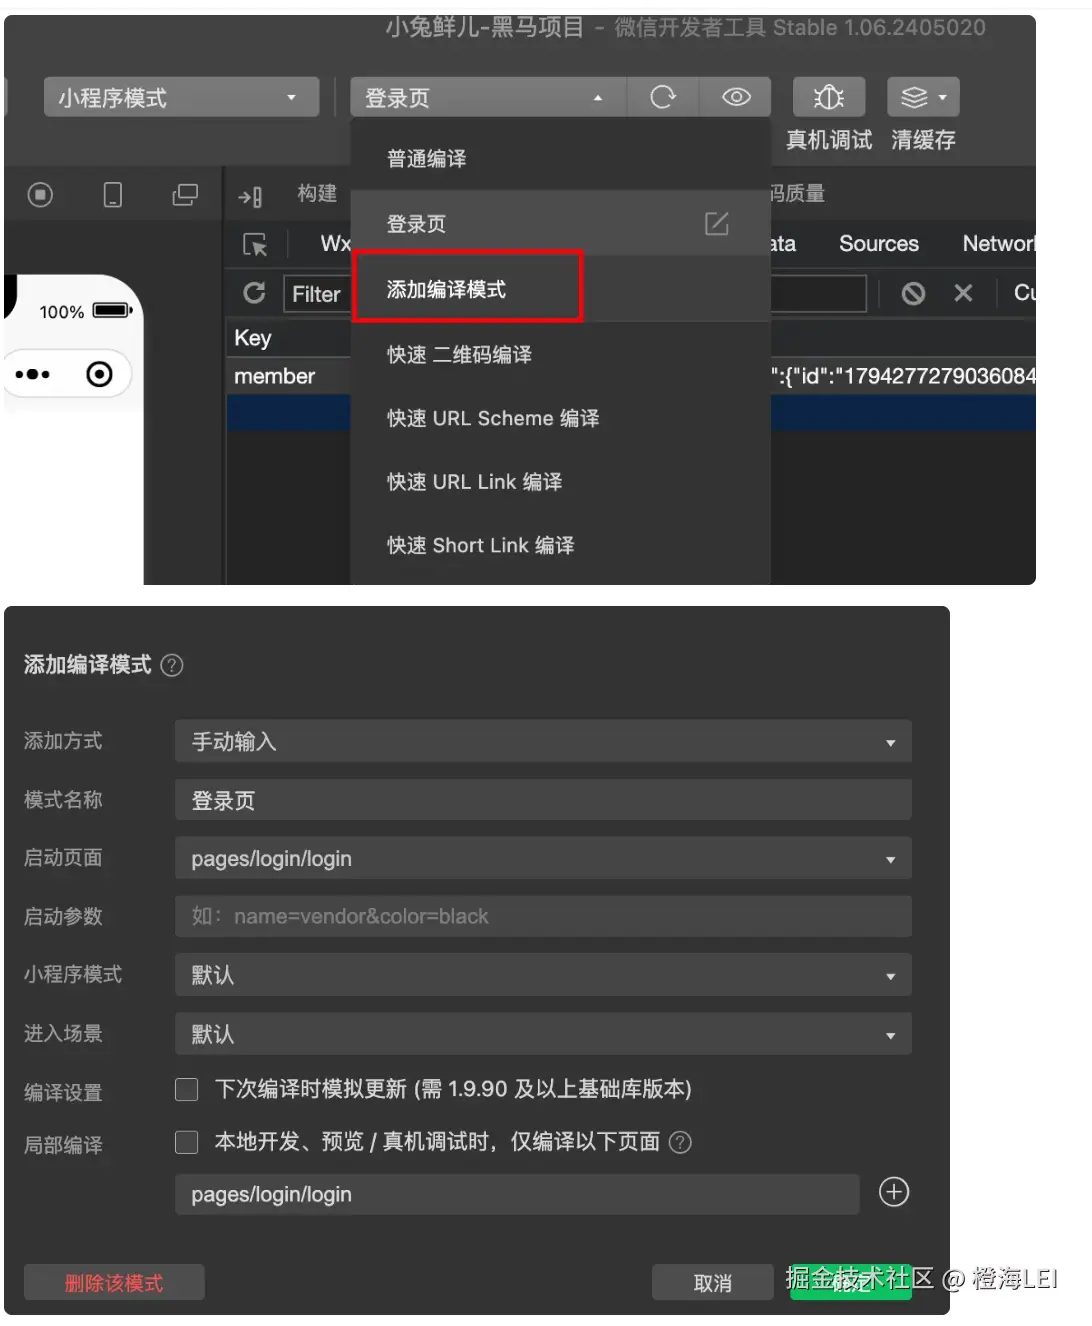Choose 快速 URL Link 编译 option
1092x1326 pixels.
click(x=560, y=482)
